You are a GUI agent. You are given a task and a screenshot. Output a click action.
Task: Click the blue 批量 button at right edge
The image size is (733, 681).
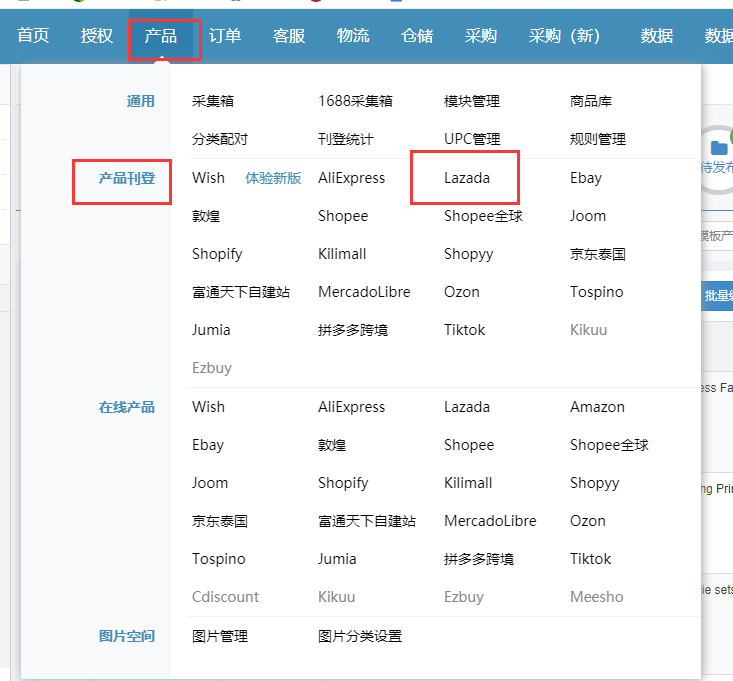point(717,296)
